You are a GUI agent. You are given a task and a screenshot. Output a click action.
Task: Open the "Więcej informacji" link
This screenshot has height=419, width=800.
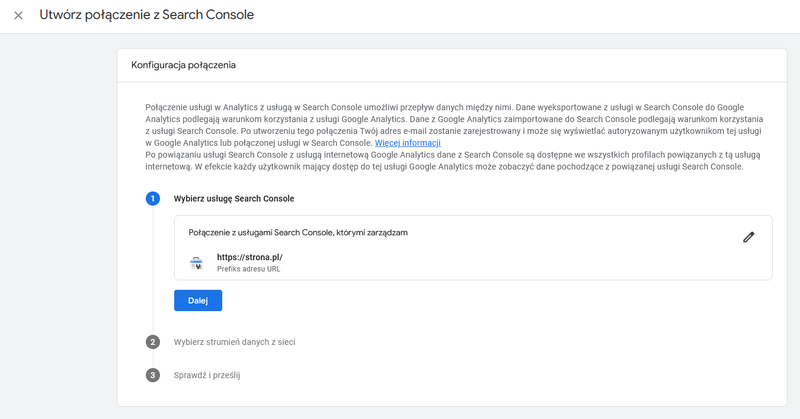407,143
